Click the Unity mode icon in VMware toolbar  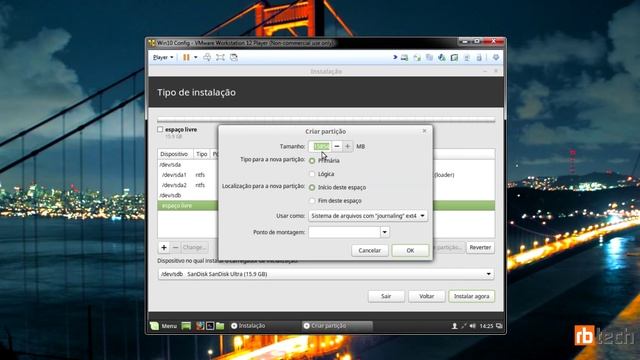click(x=234, y=58)
